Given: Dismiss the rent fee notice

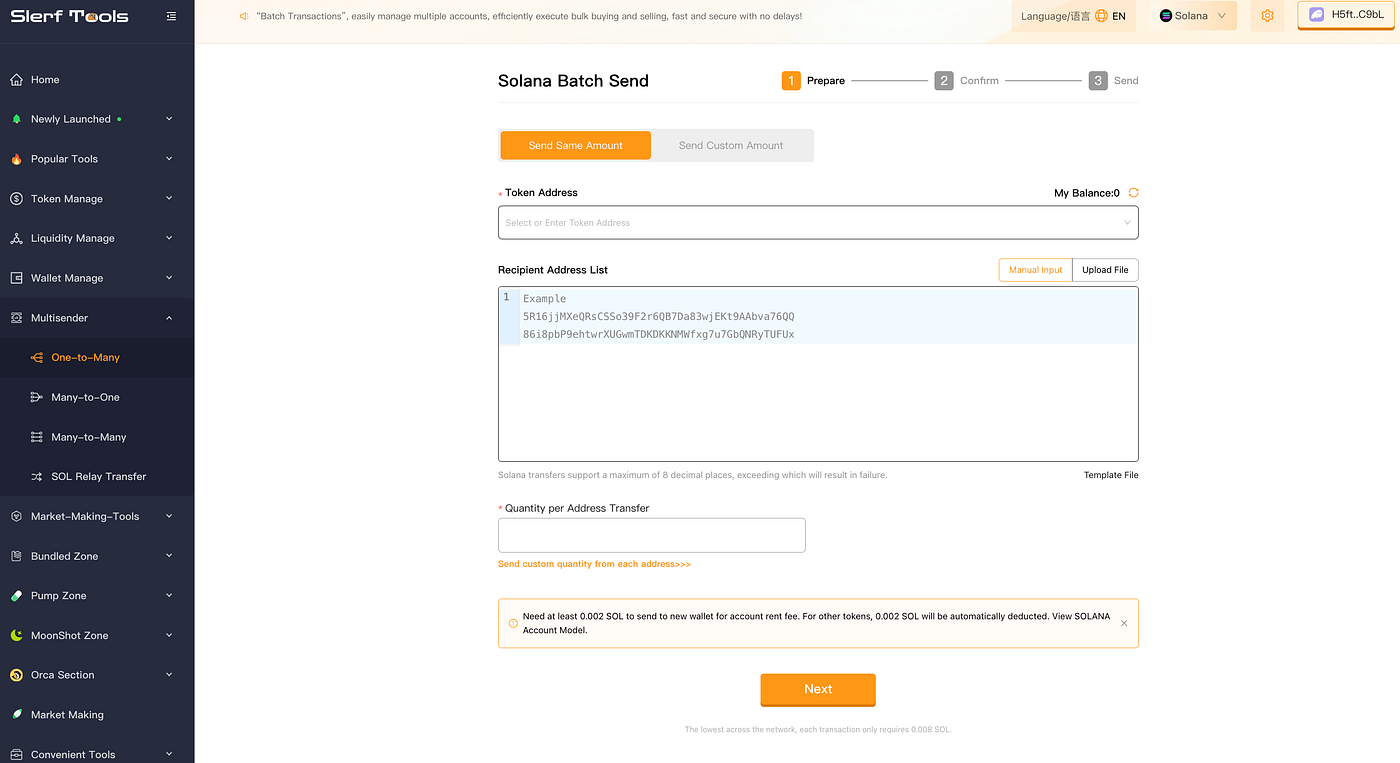Looking at the screenshot, I should pyautogui.click(x=1124, y=623).
